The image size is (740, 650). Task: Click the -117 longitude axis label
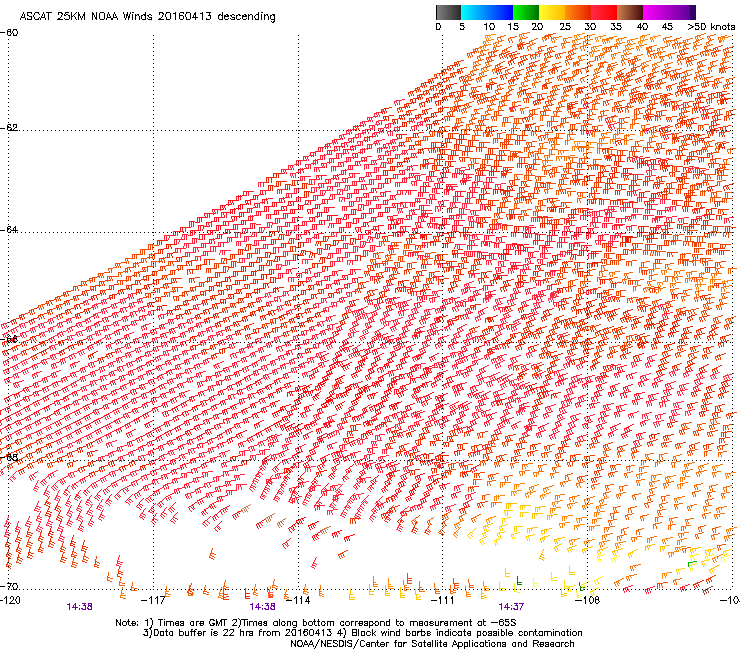153,600
